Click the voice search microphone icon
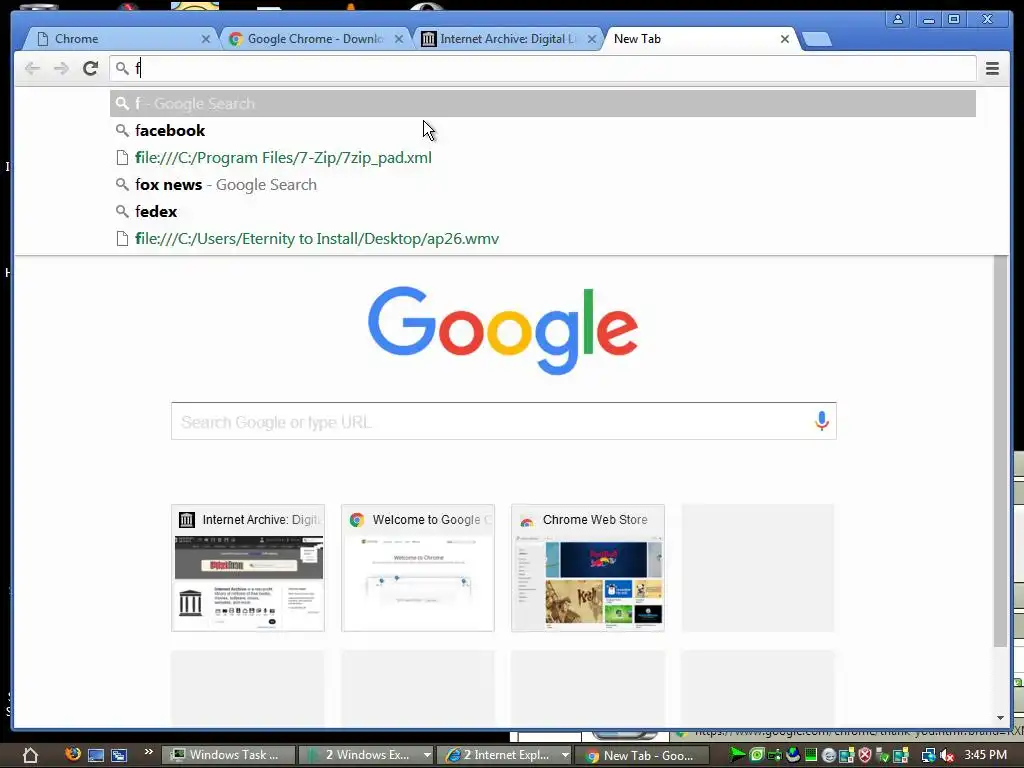 tap(822, 421)
